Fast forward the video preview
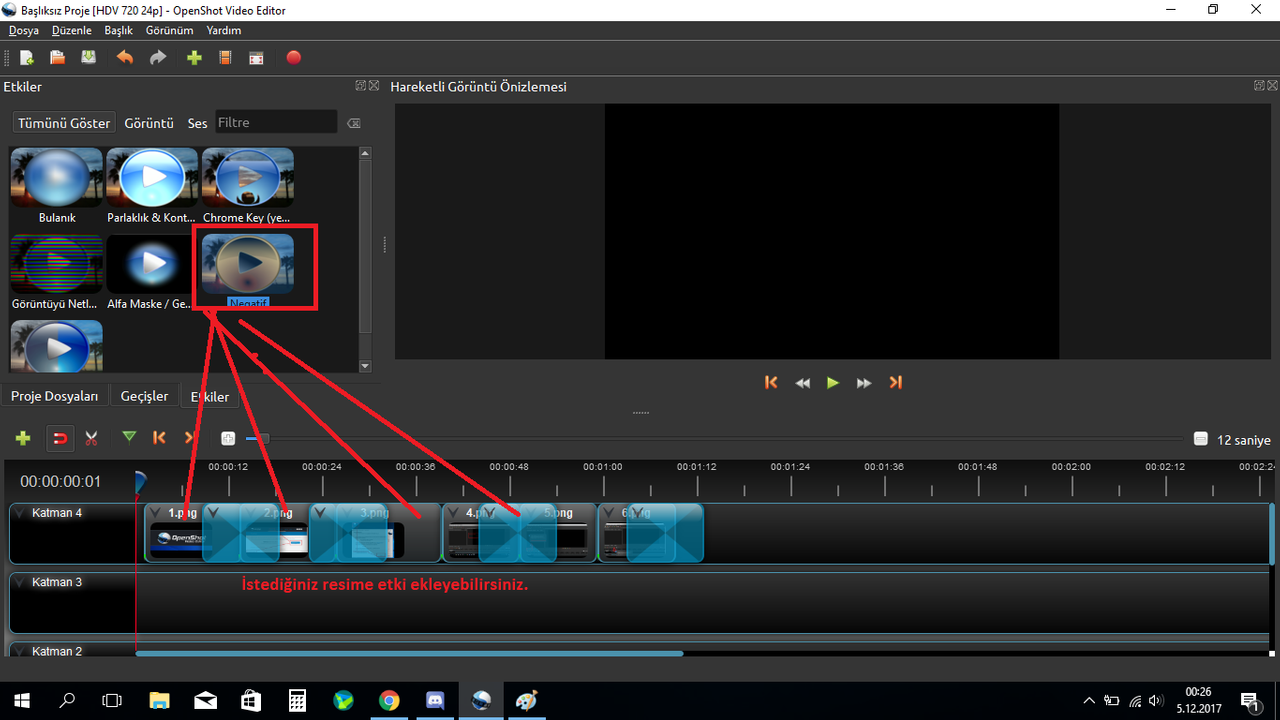The image size is (1280, 720). coord(864,382)
